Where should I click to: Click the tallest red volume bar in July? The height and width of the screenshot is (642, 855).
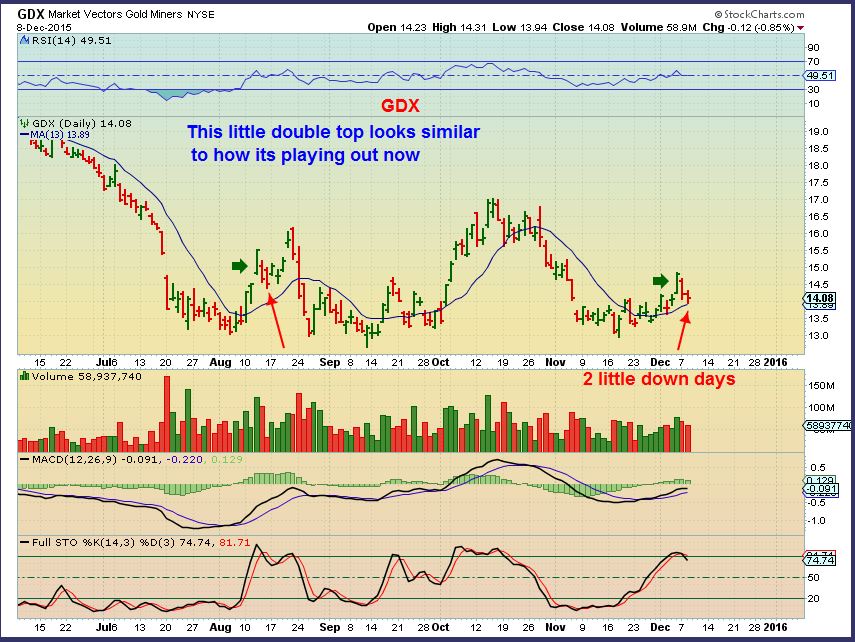click(x=167, y=413)
